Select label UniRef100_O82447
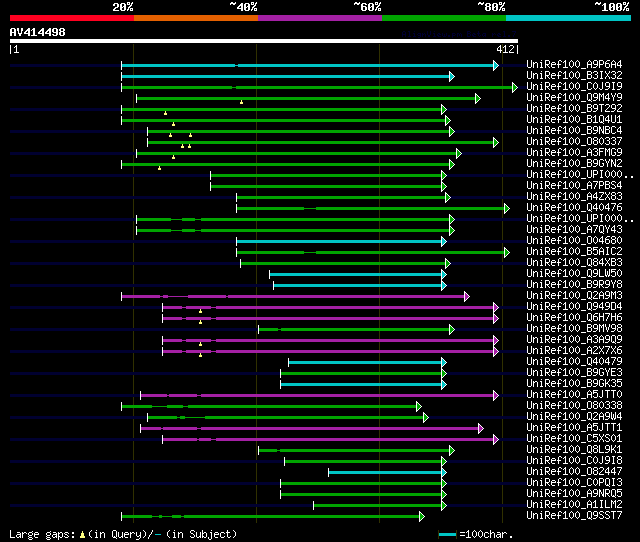This screenshot has width=640, height=542. tap(574, 472)
